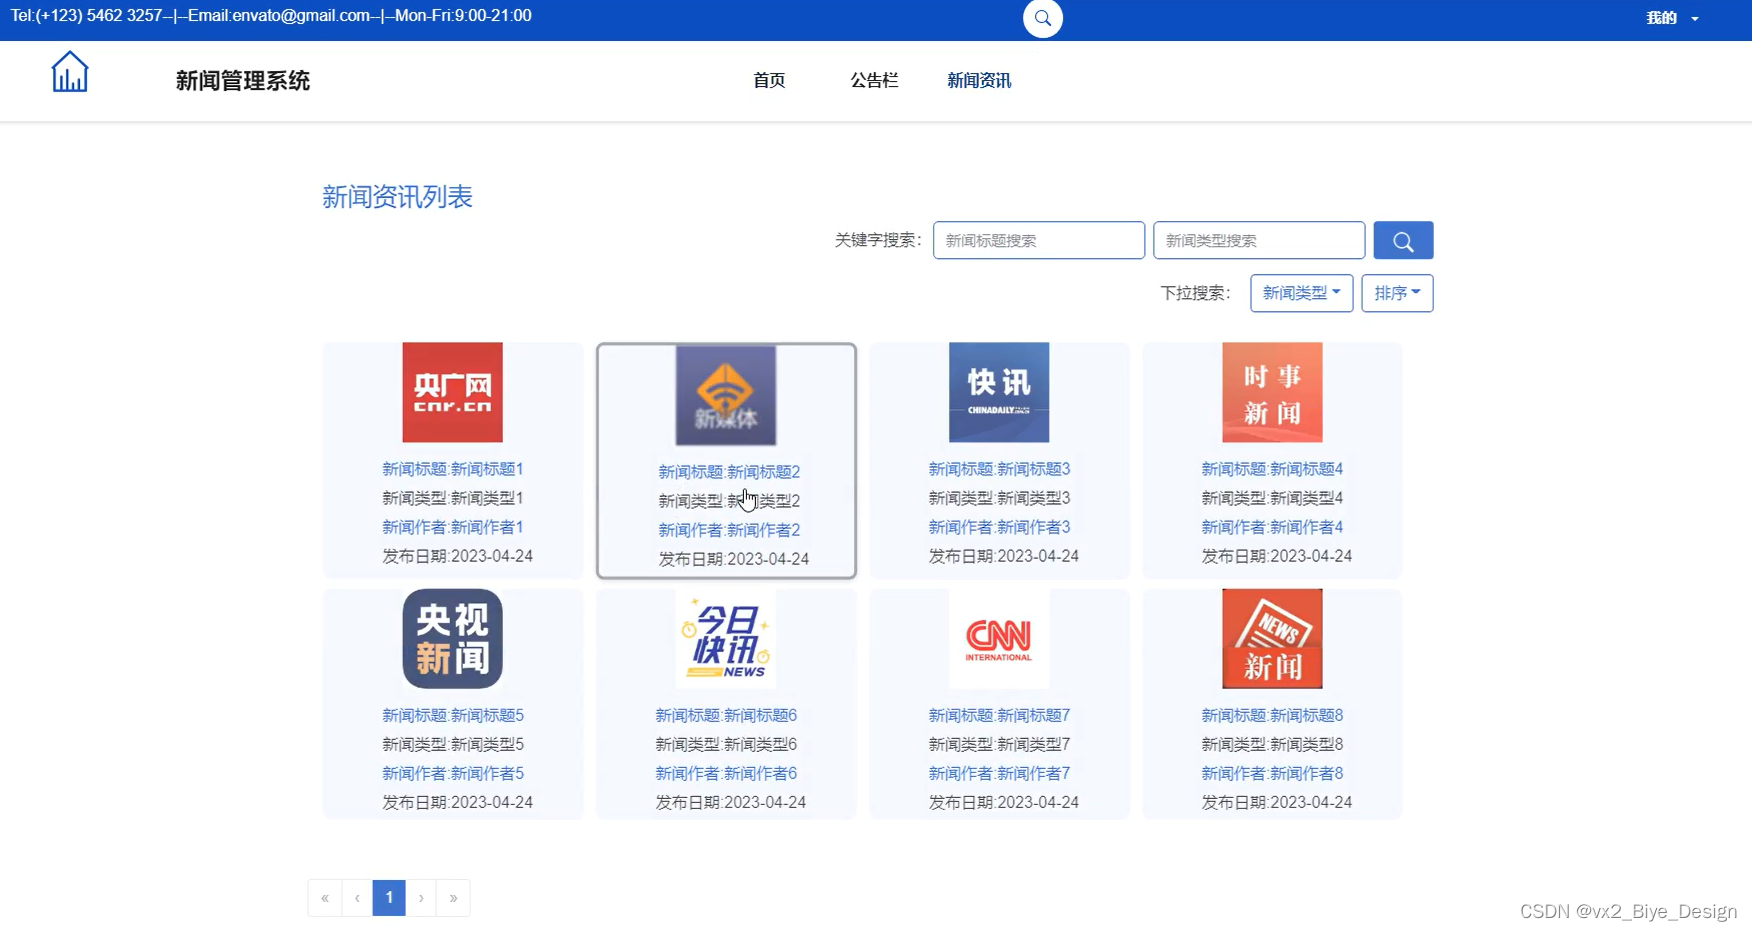Click text 新闻类型:新闻类型3
The height and width of the screenshot is (931, 1752).
999,498
